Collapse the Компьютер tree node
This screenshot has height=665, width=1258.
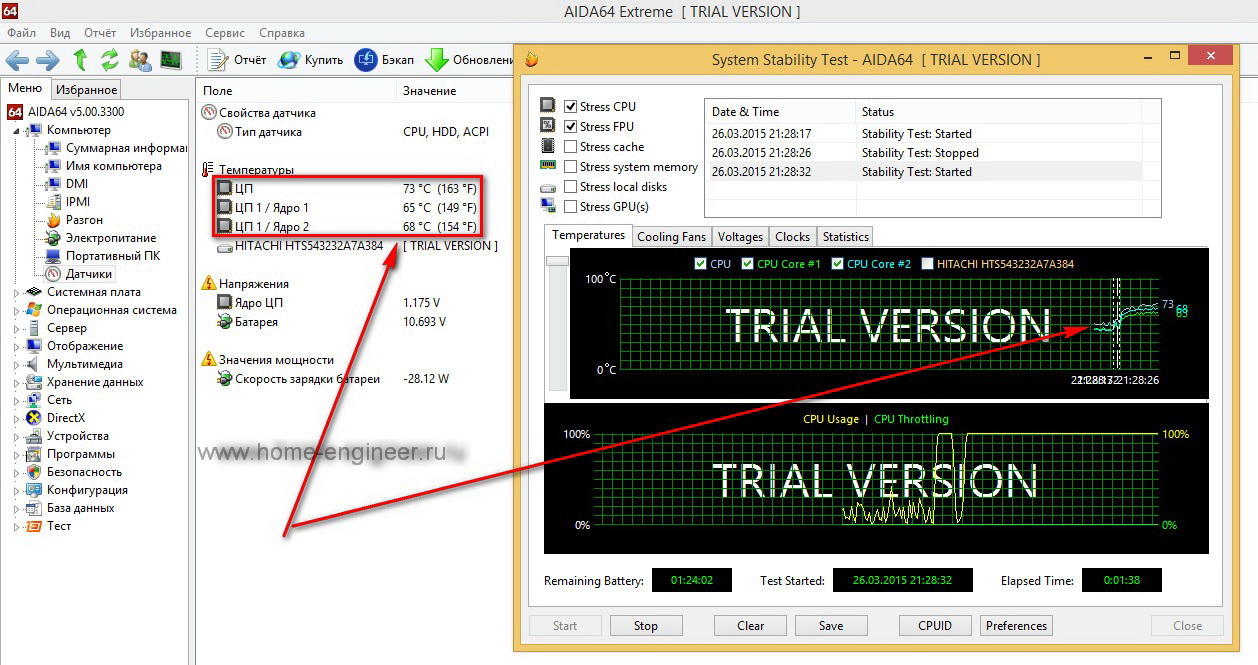pyautogui.click(x=17, y=130)
